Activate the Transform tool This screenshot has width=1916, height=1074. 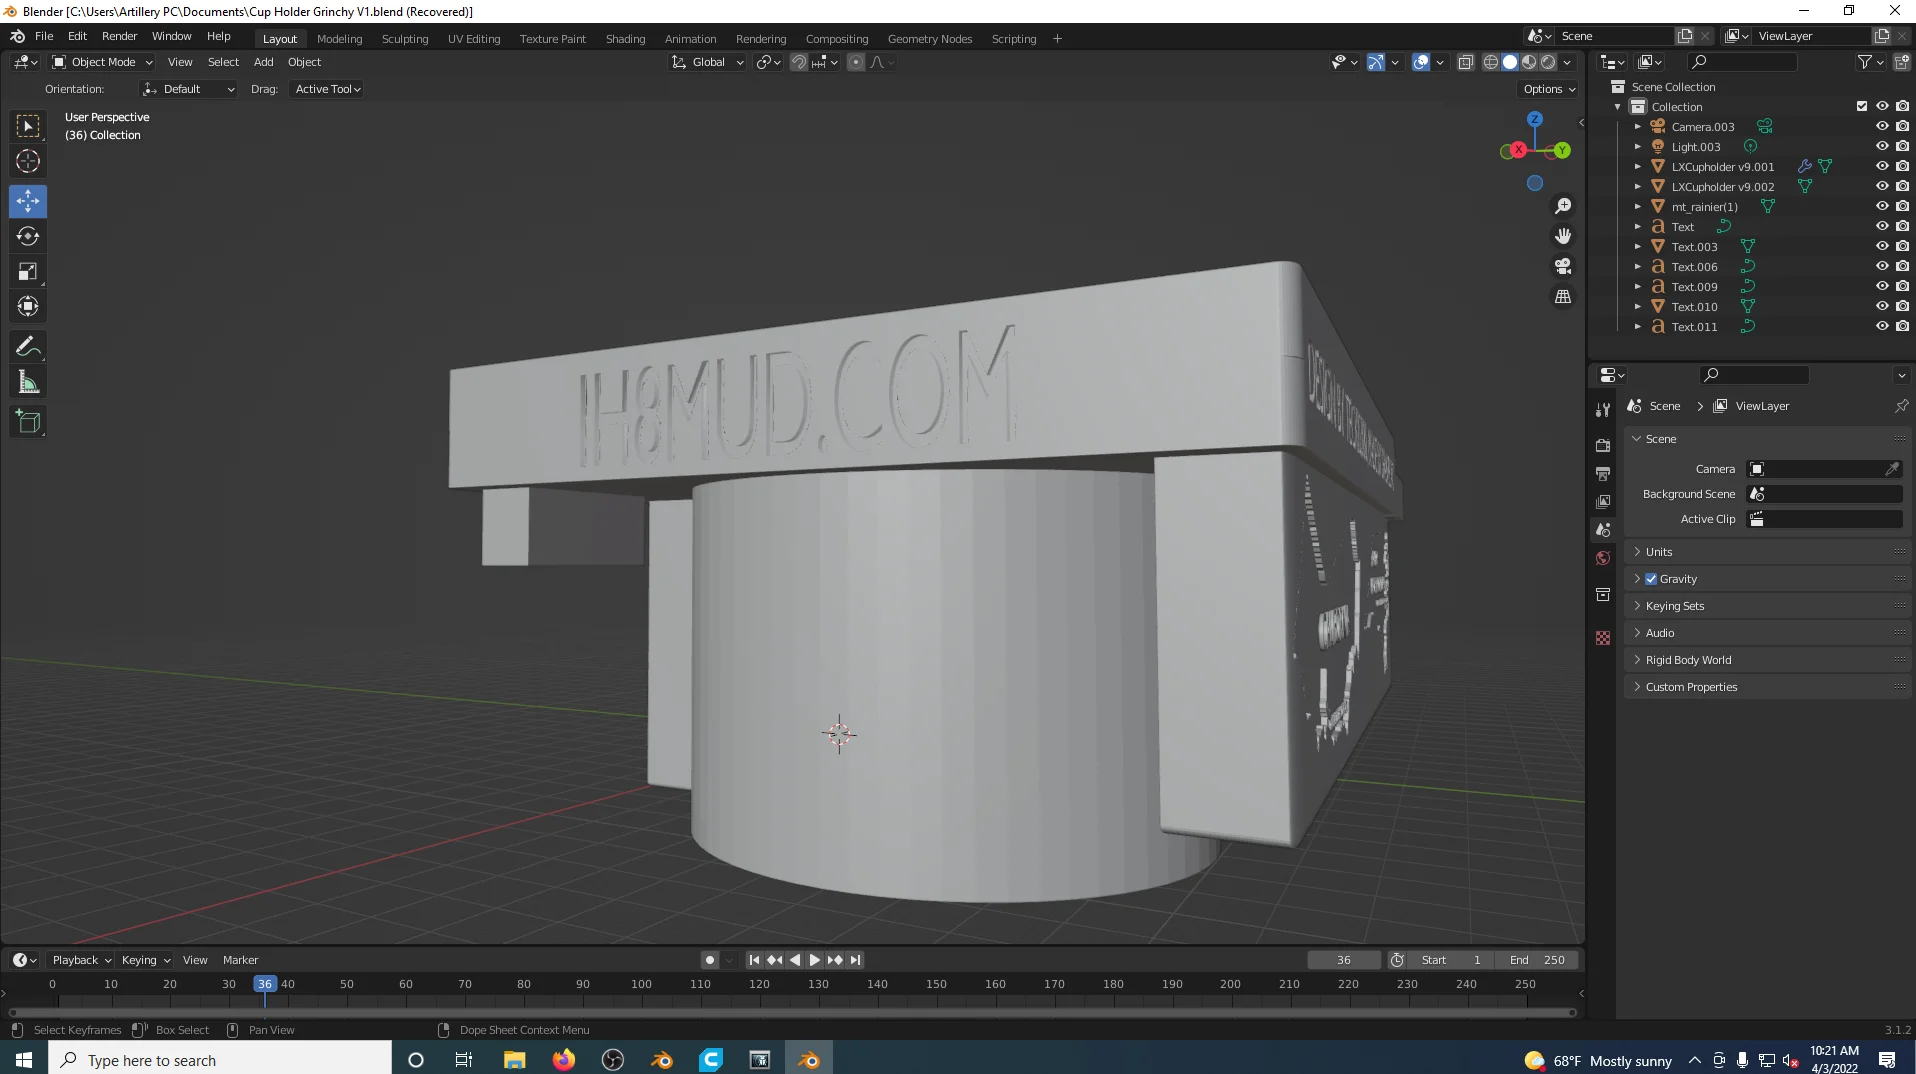[x=28, y=306]
